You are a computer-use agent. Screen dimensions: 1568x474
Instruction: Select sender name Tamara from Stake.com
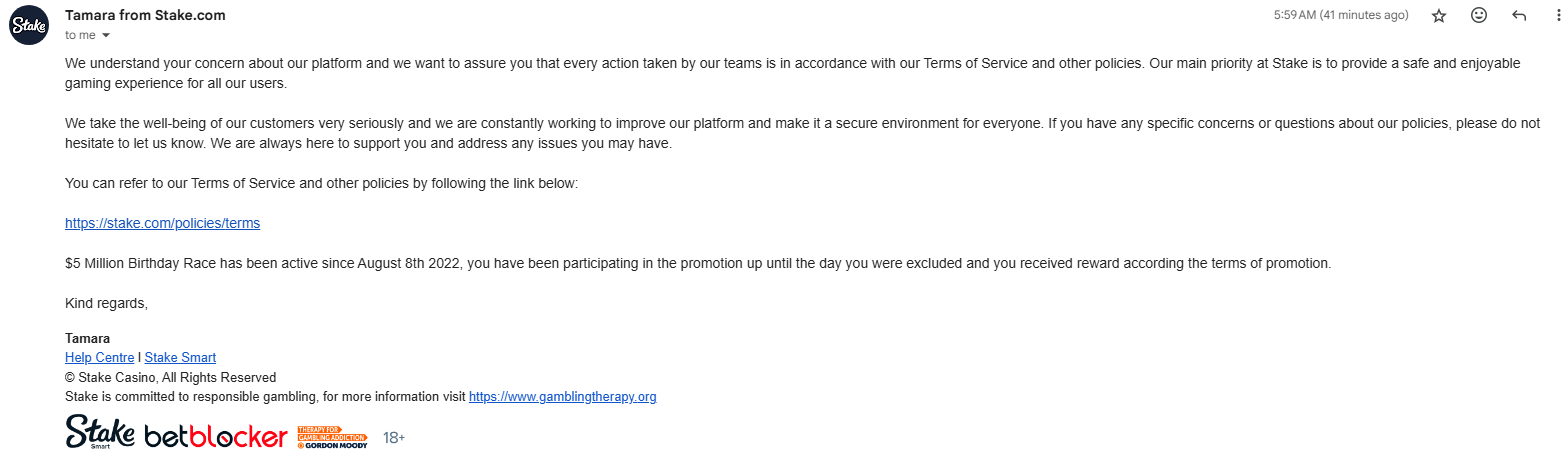click(x=145, y=15)
